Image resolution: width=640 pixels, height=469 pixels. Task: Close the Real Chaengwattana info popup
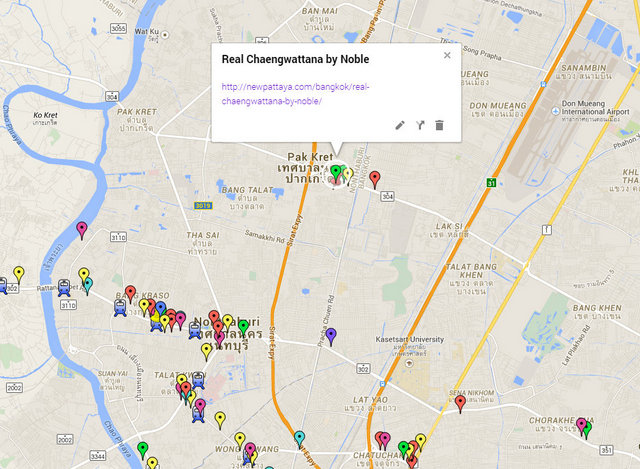pos(447,55)
